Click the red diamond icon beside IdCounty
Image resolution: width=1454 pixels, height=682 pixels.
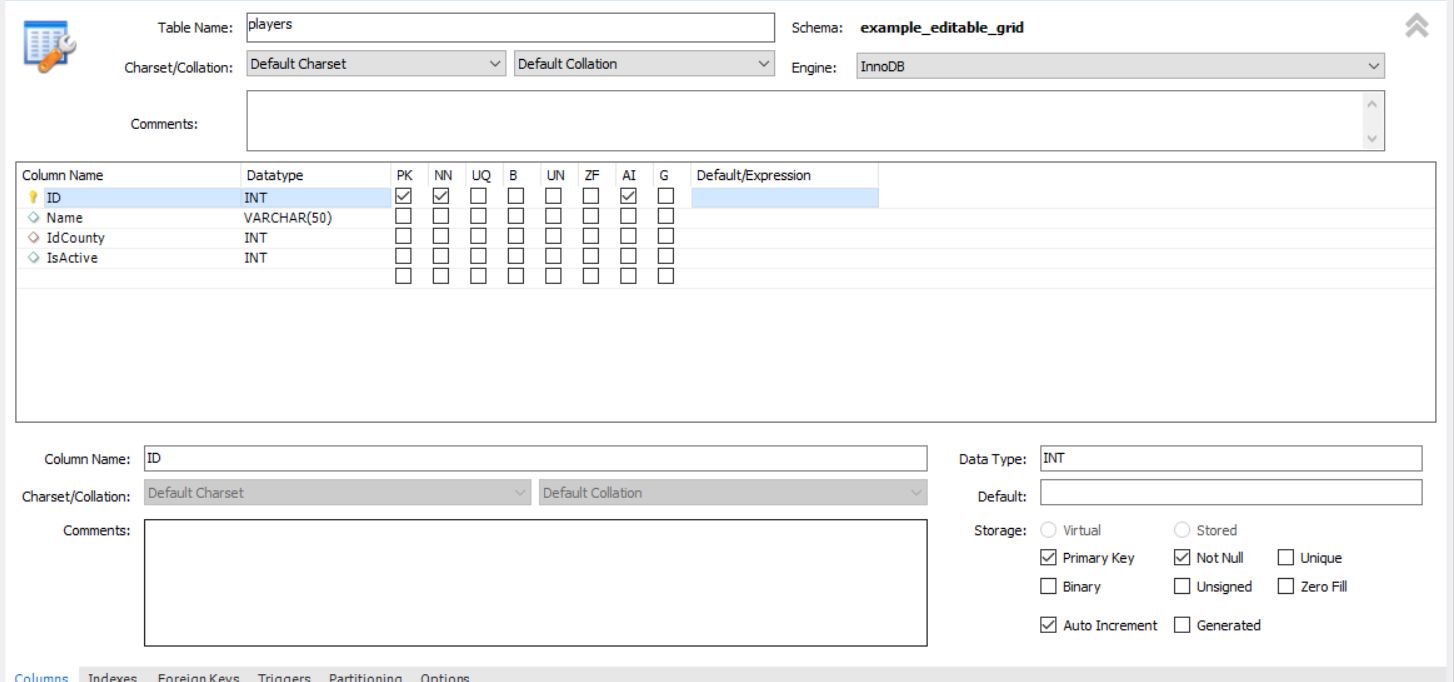(32, 238)
